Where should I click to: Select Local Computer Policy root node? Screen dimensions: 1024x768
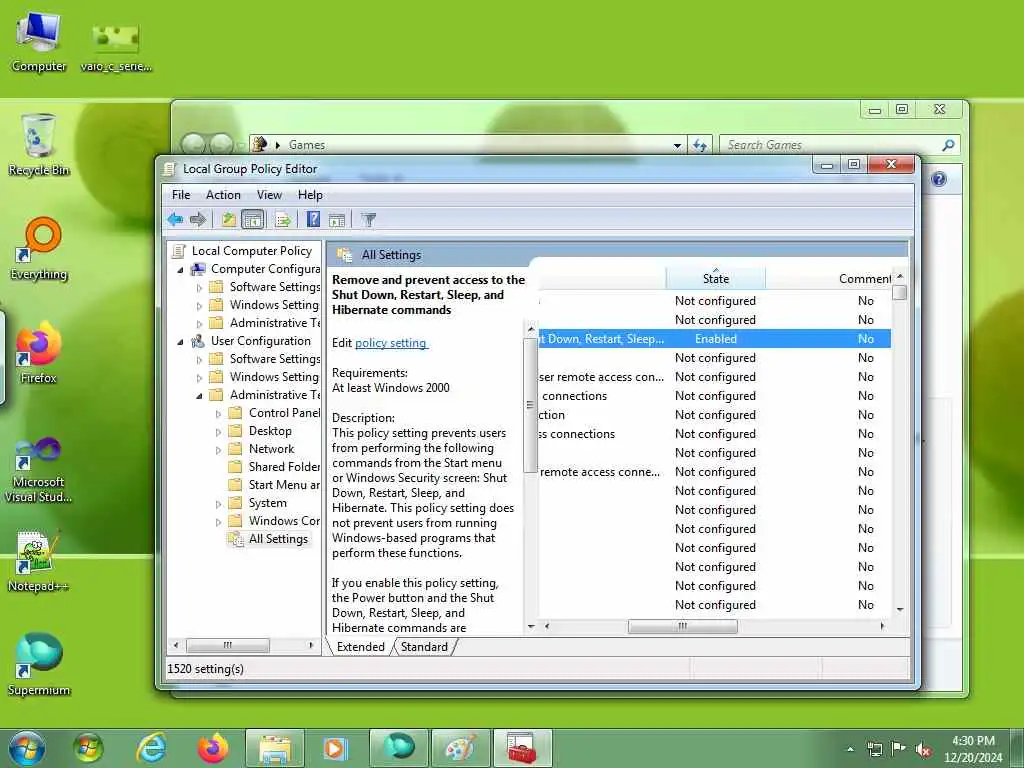251,251
